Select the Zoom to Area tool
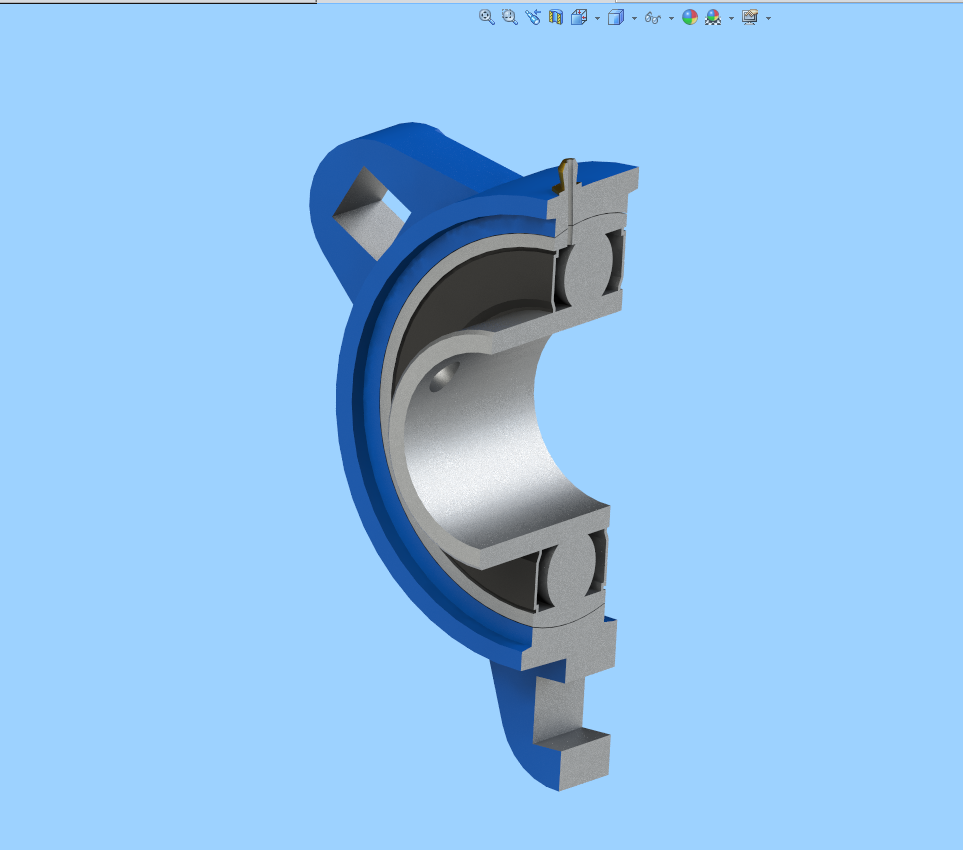Screen dimensions: 963x850 [x=510, y=17]
